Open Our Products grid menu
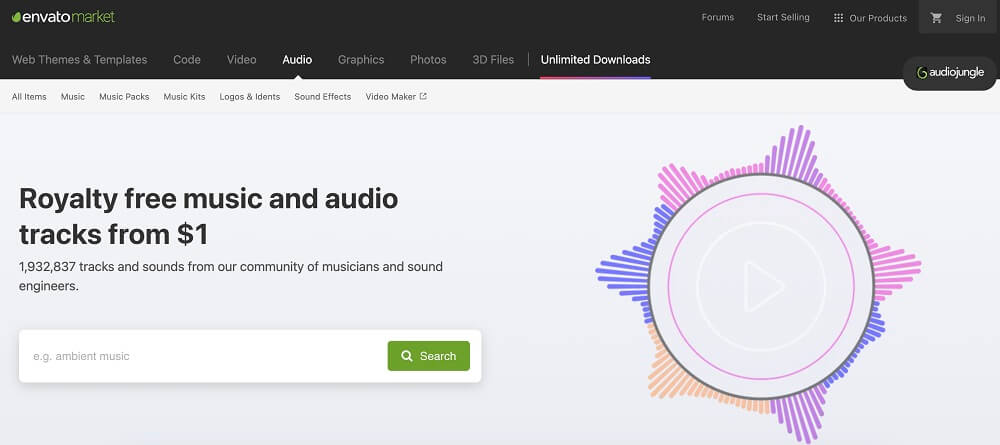The height and width of the screenshot is (445, 1000). 869,18
